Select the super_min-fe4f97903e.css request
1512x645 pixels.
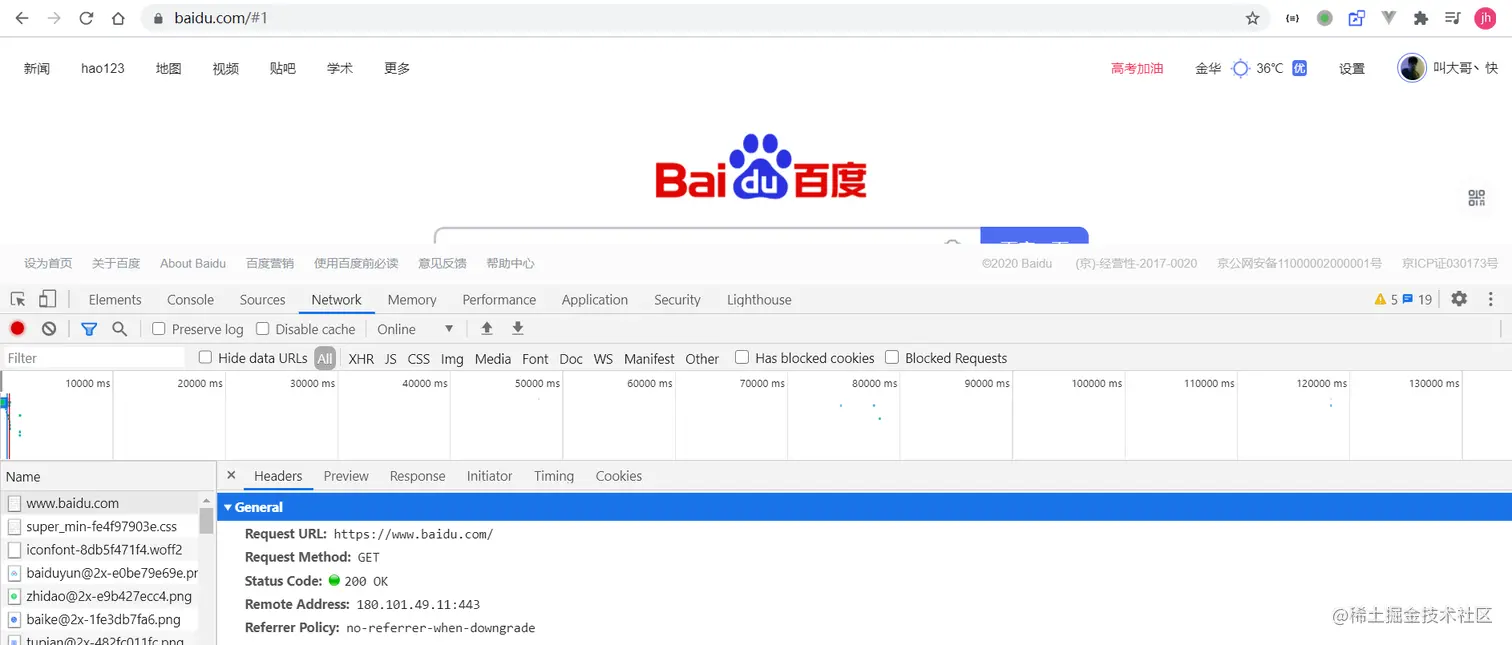click(x=100, y=526)
